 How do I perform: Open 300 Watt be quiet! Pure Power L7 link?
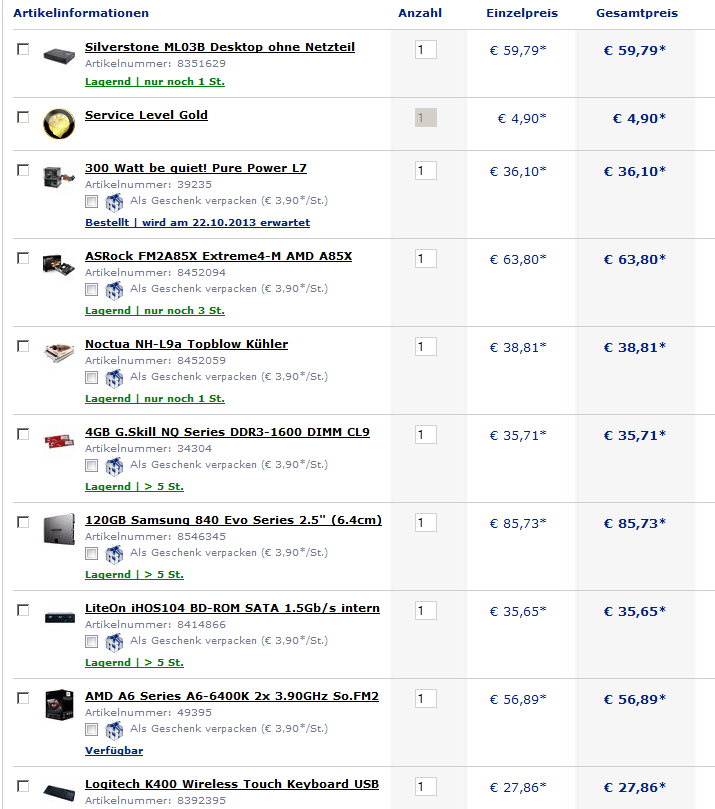[196, 168]
